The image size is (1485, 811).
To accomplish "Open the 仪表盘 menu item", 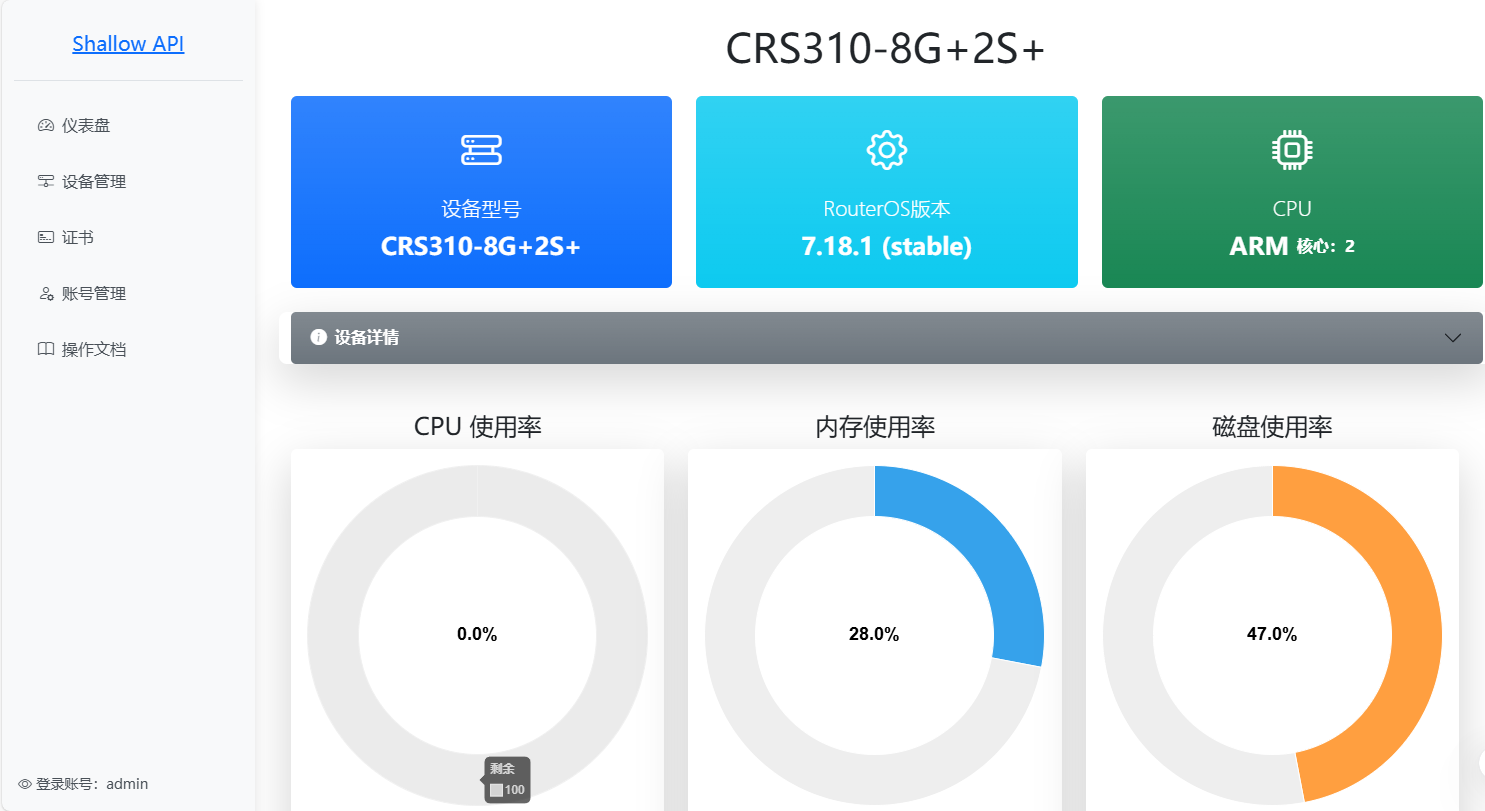I will (86, 126).
